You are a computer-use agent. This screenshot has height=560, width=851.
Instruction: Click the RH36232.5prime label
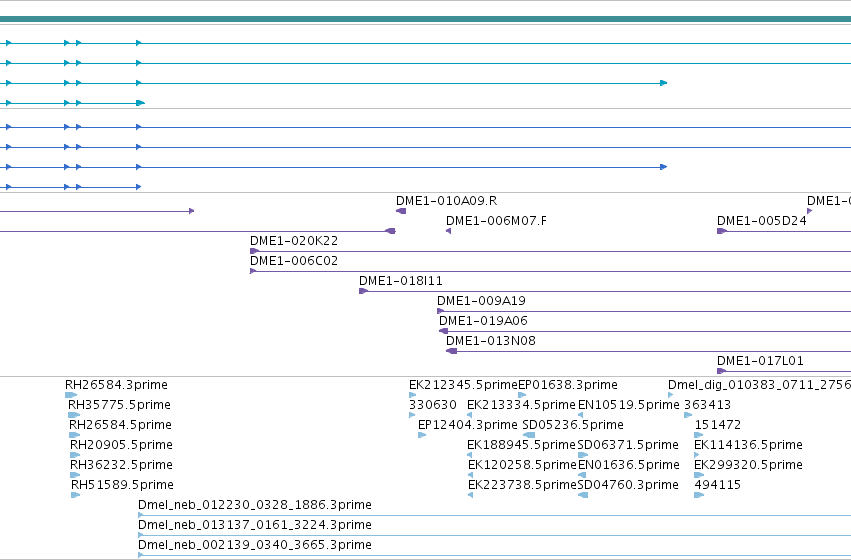click(121, 465)
